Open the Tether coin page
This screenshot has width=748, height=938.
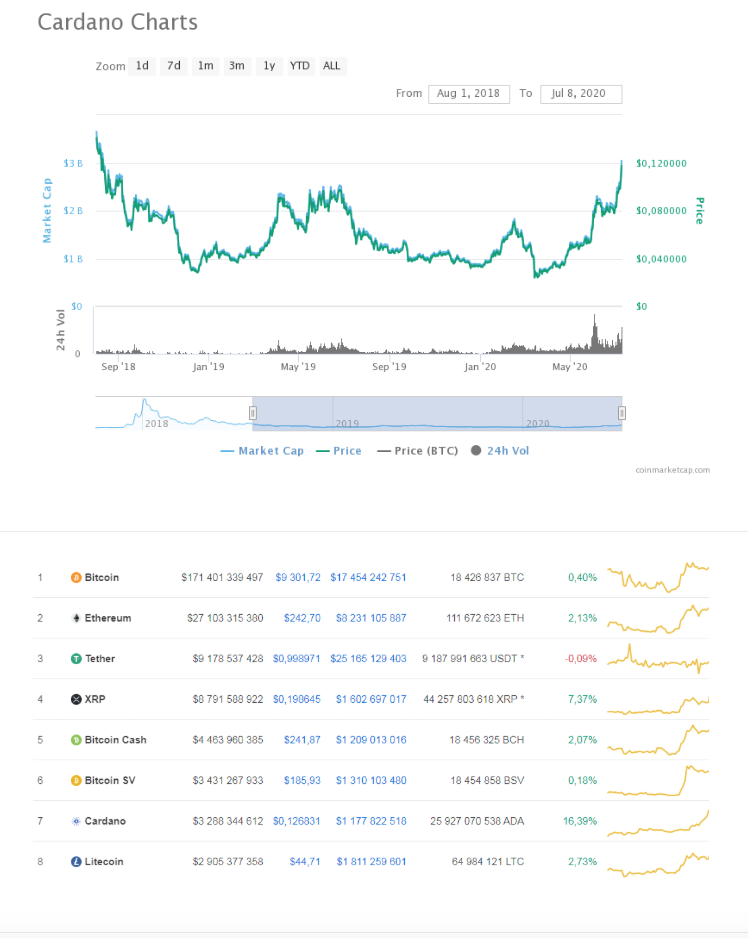coord(100,659)
